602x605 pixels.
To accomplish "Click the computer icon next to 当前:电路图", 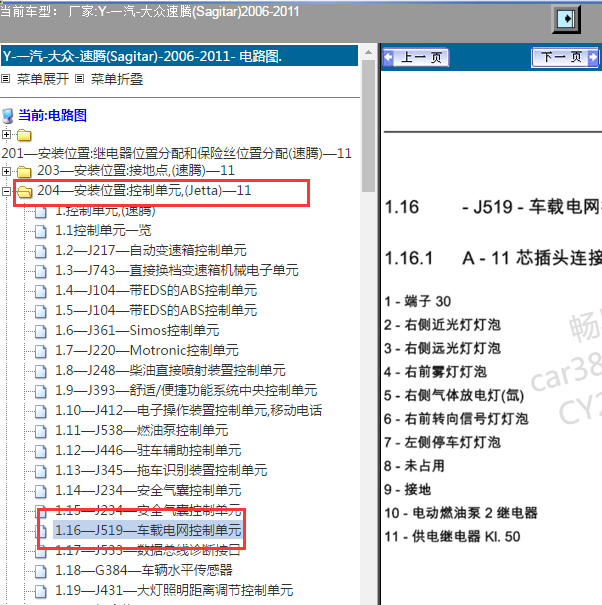I will point(7,116).
